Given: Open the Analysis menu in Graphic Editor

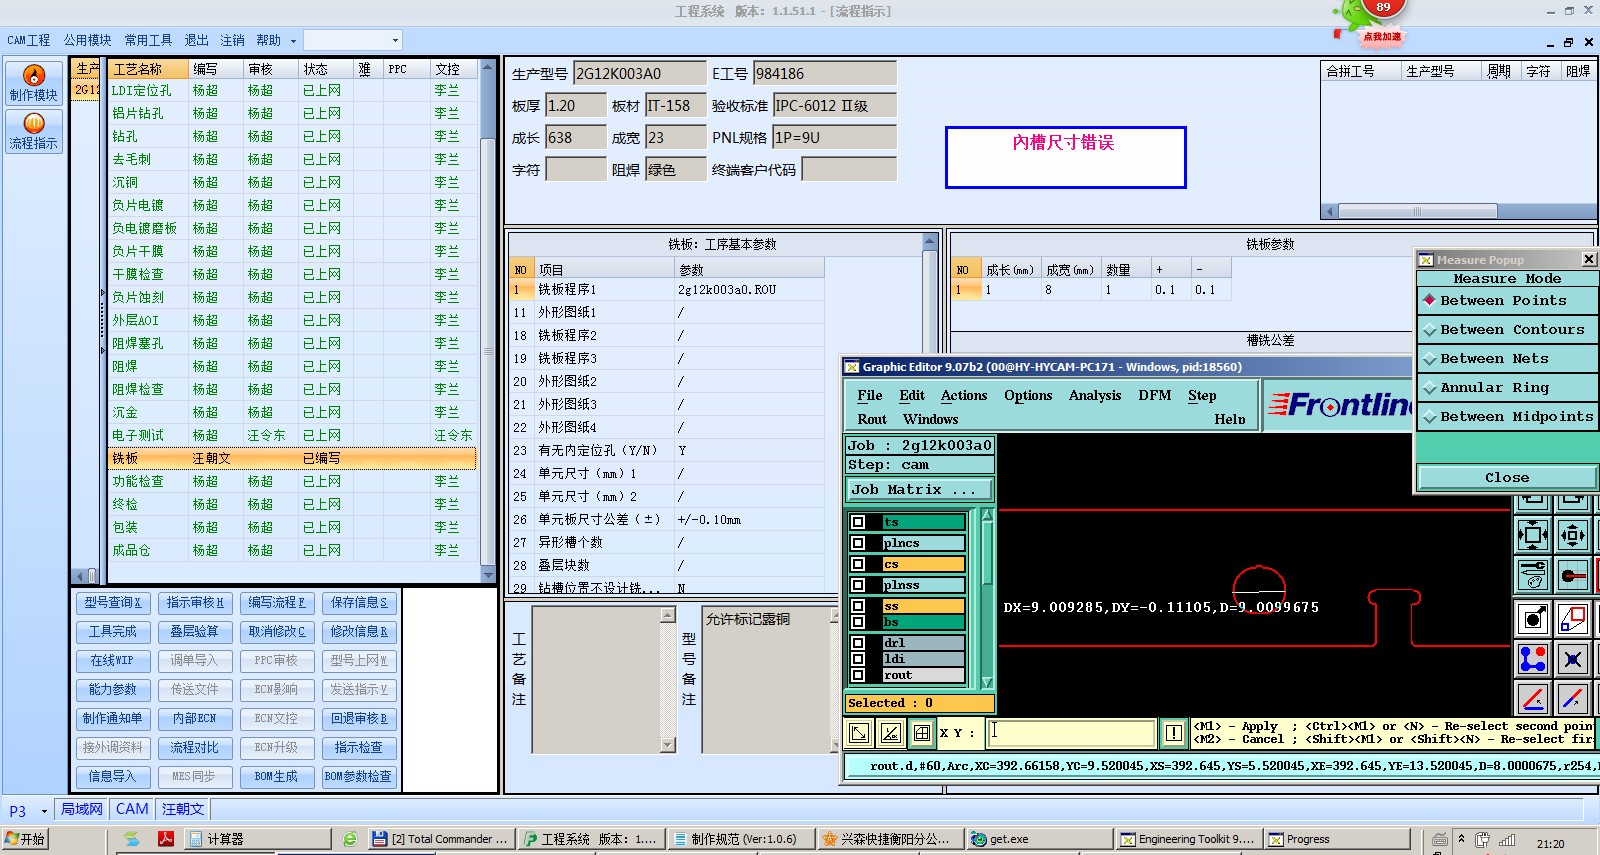Looking at the screenshot, I should (1095, 395).
